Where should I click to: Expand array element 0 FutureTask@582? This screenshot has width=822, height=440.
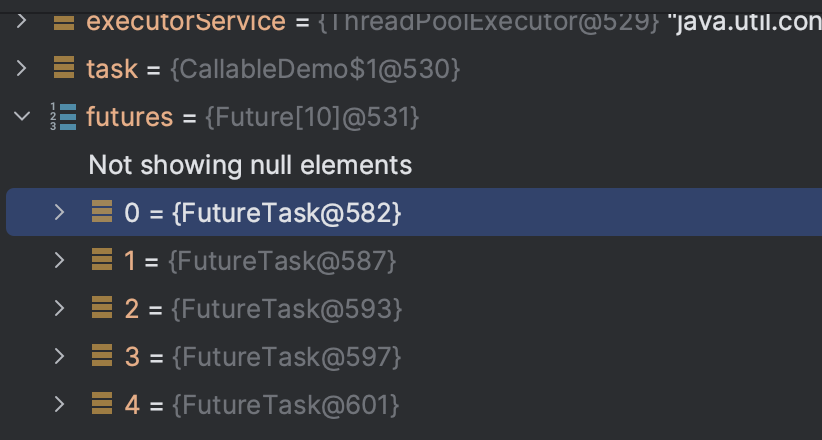tap(59, 212)
